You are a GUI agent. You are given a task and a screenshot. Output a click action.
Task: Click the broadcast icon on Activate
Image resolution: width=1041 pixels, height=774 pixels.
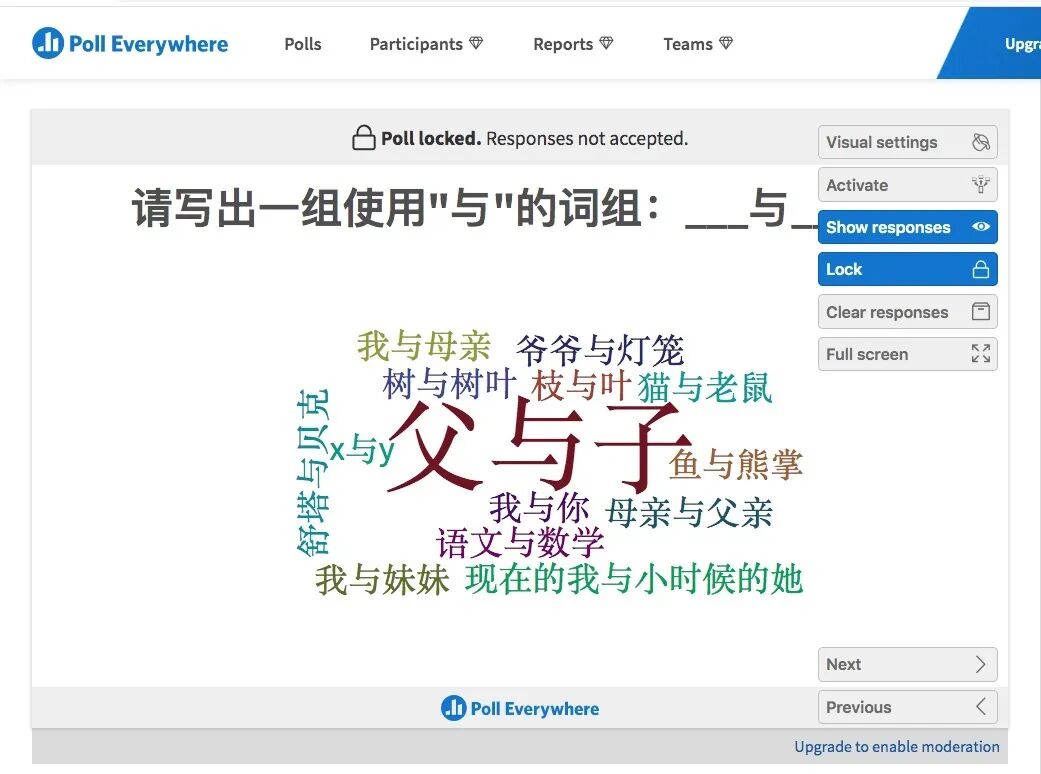coord(981,185)
